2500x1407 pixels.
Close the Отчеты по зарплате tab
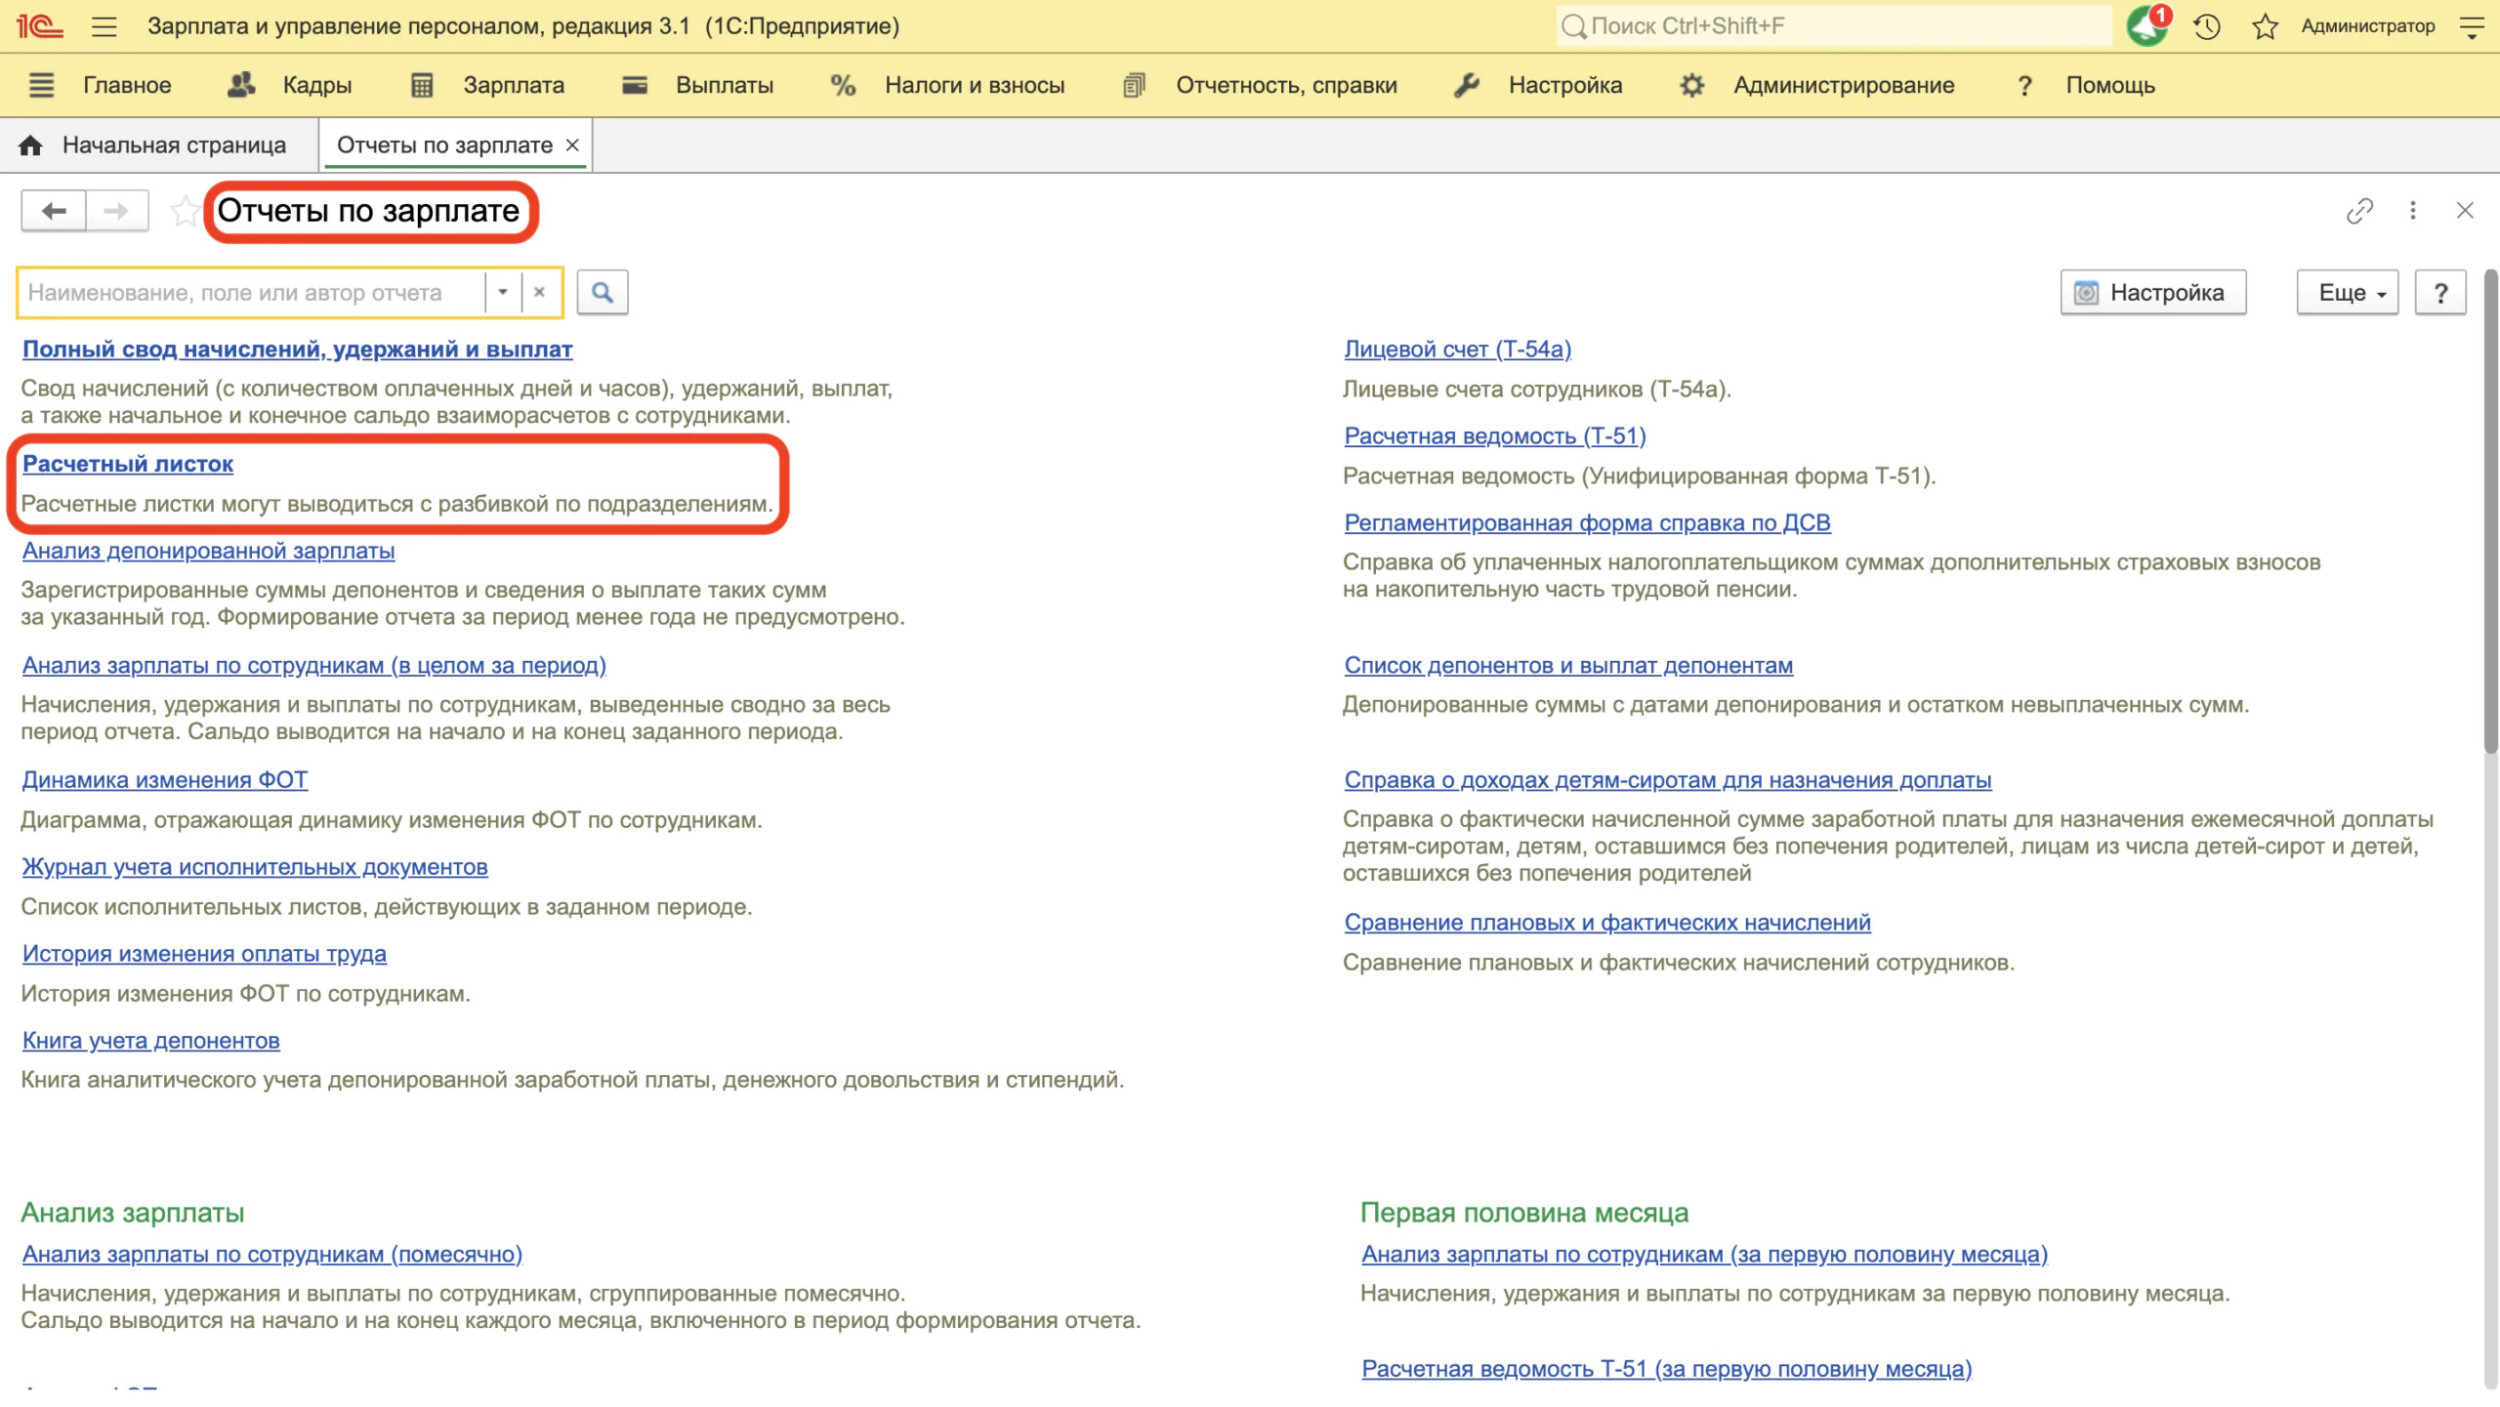(572, 145)
